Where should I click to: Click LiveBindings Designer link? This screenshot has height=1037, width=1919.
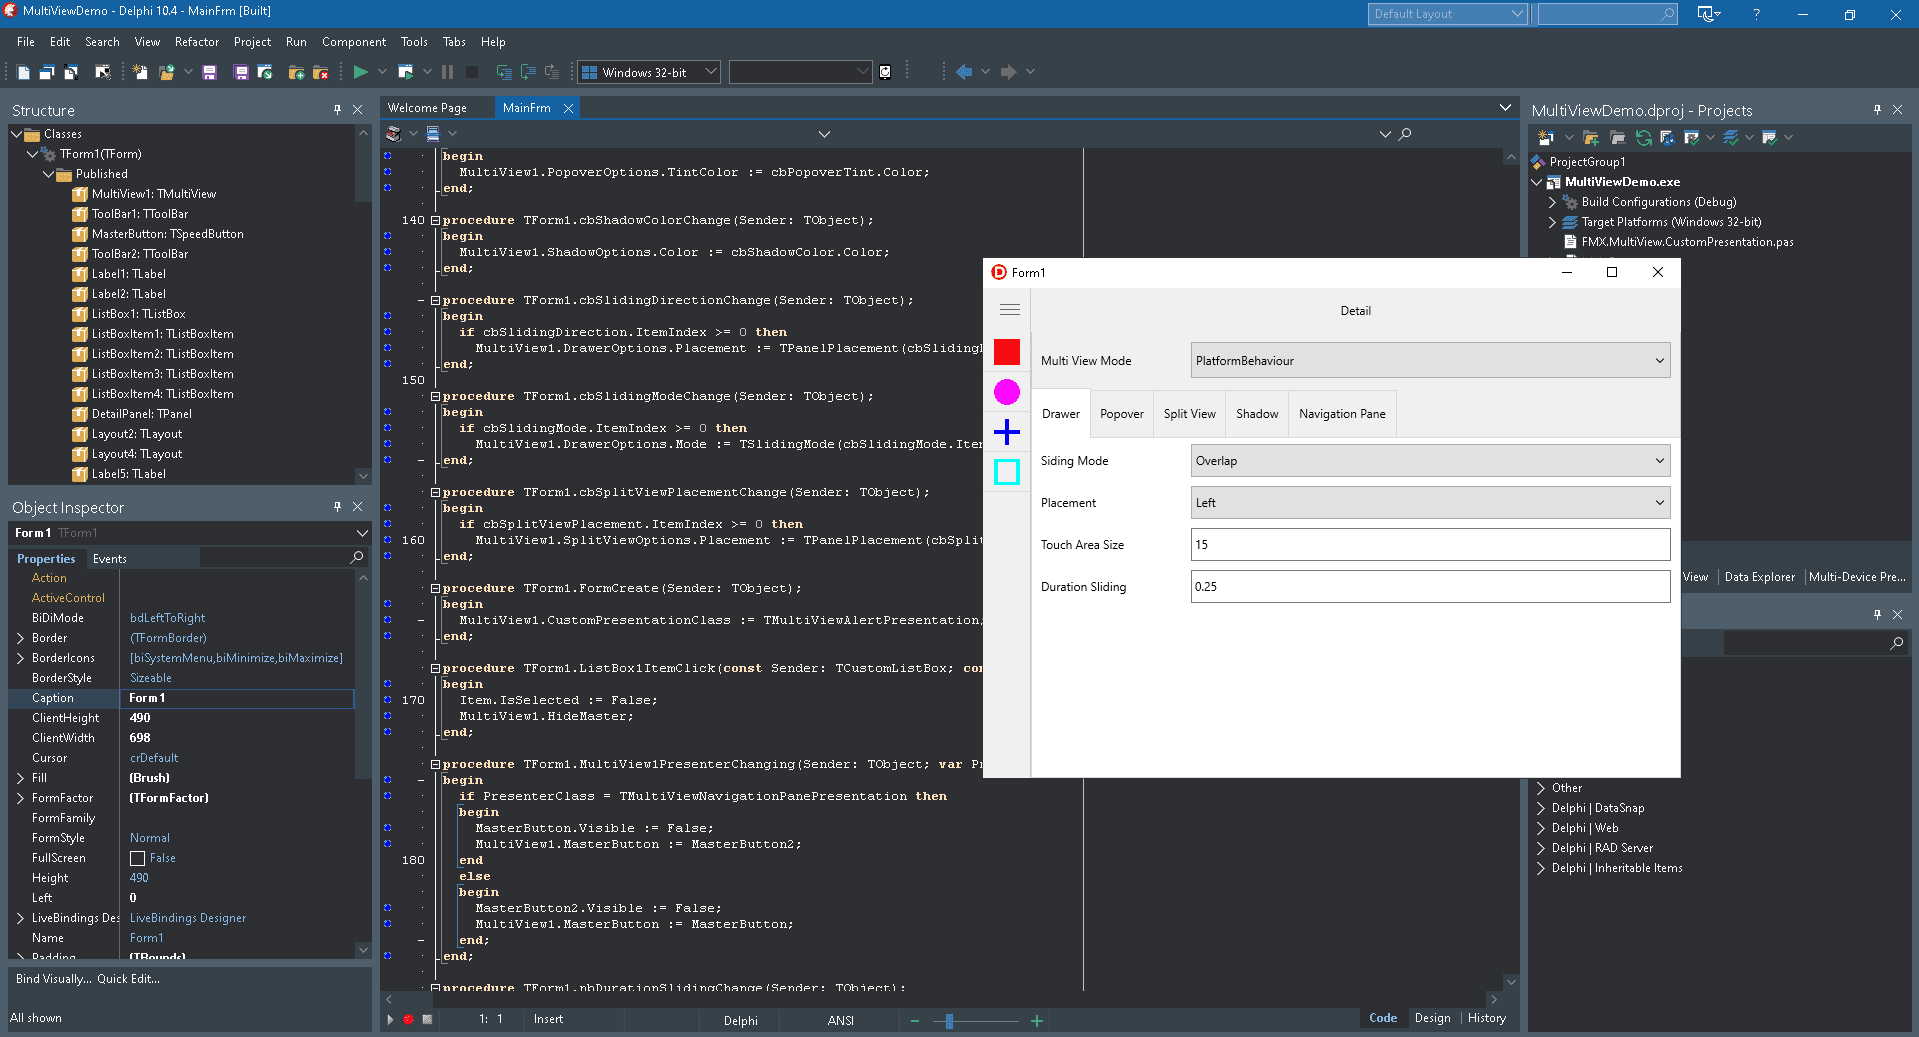[x=188, y=918]
